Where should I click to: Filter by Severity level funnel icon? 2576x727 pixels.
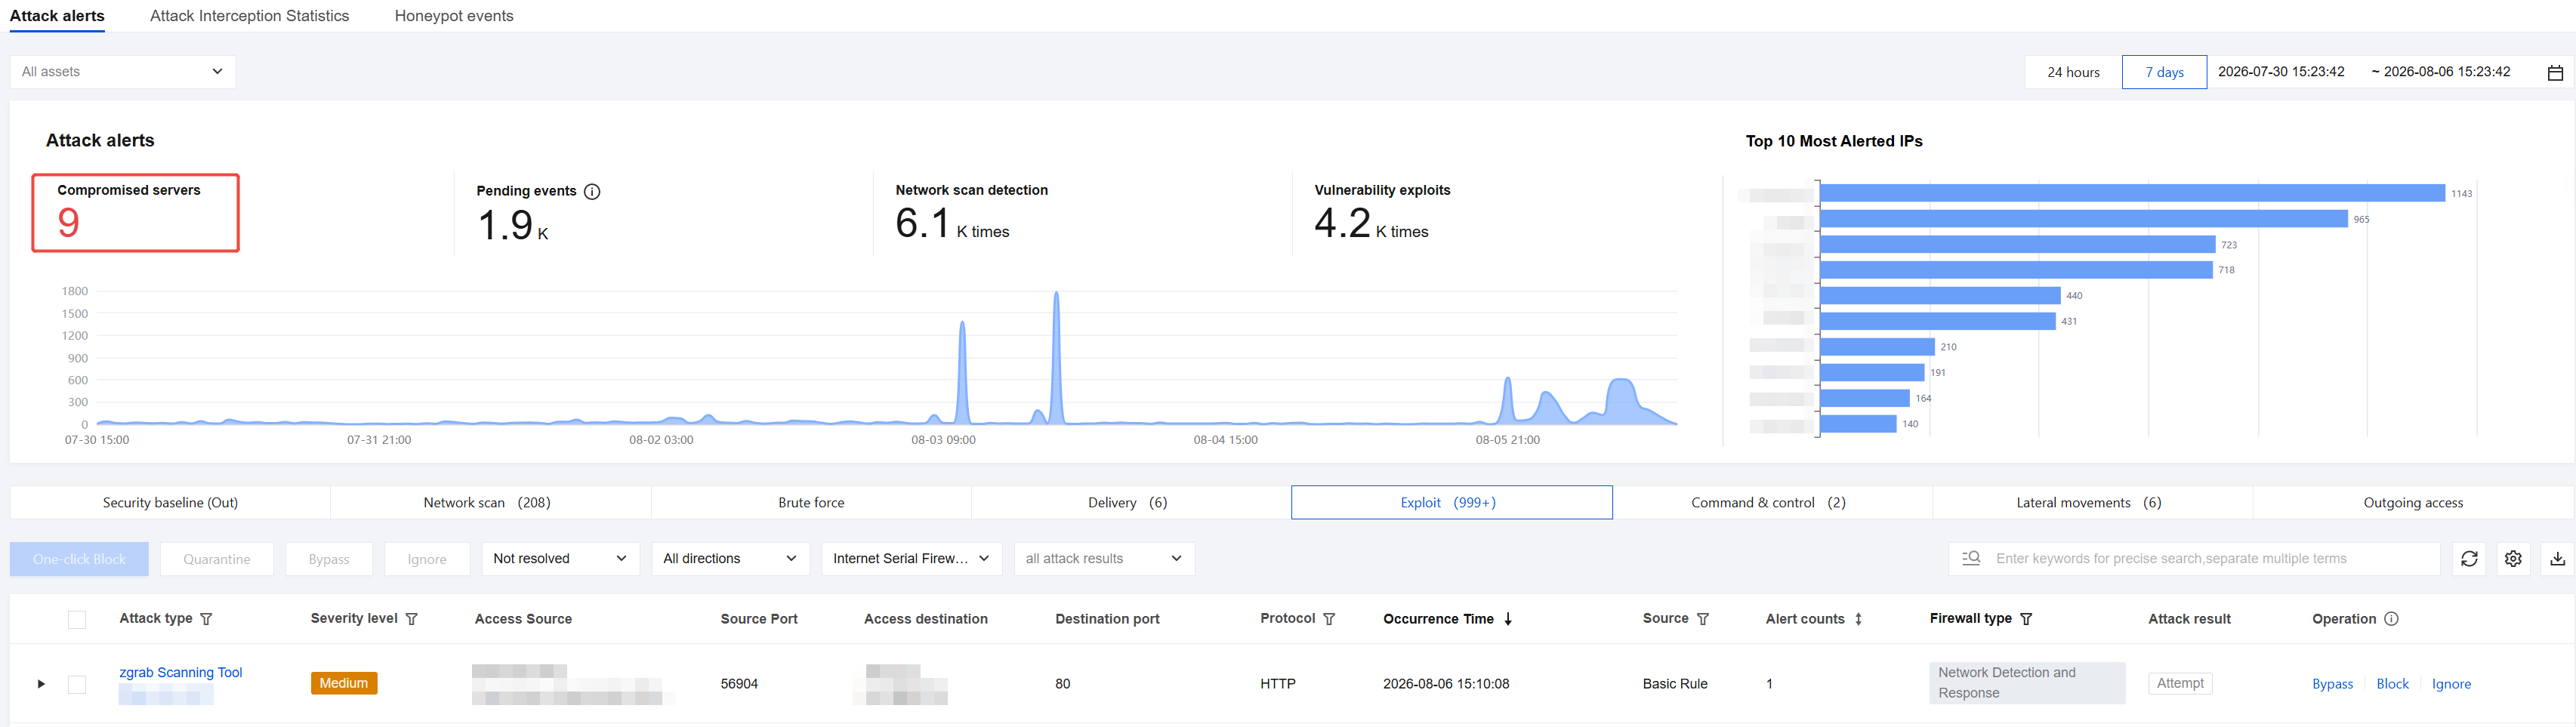click(x=411, y=619)
